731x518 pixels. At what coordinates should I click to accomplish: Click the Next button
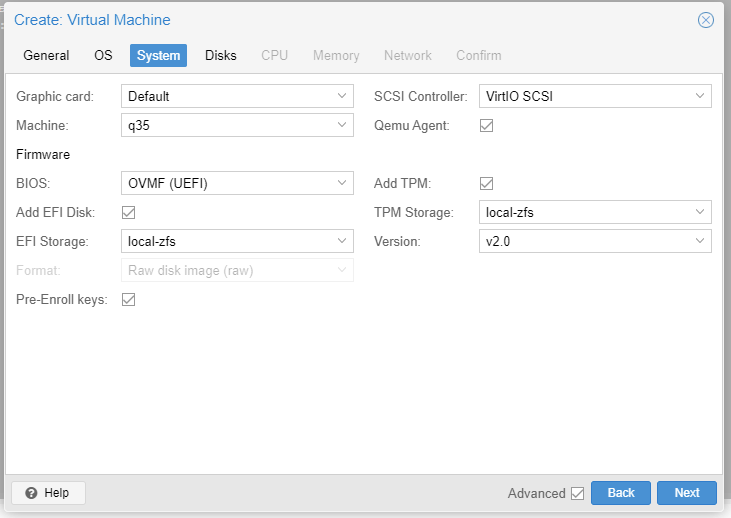tap(687, 493)
